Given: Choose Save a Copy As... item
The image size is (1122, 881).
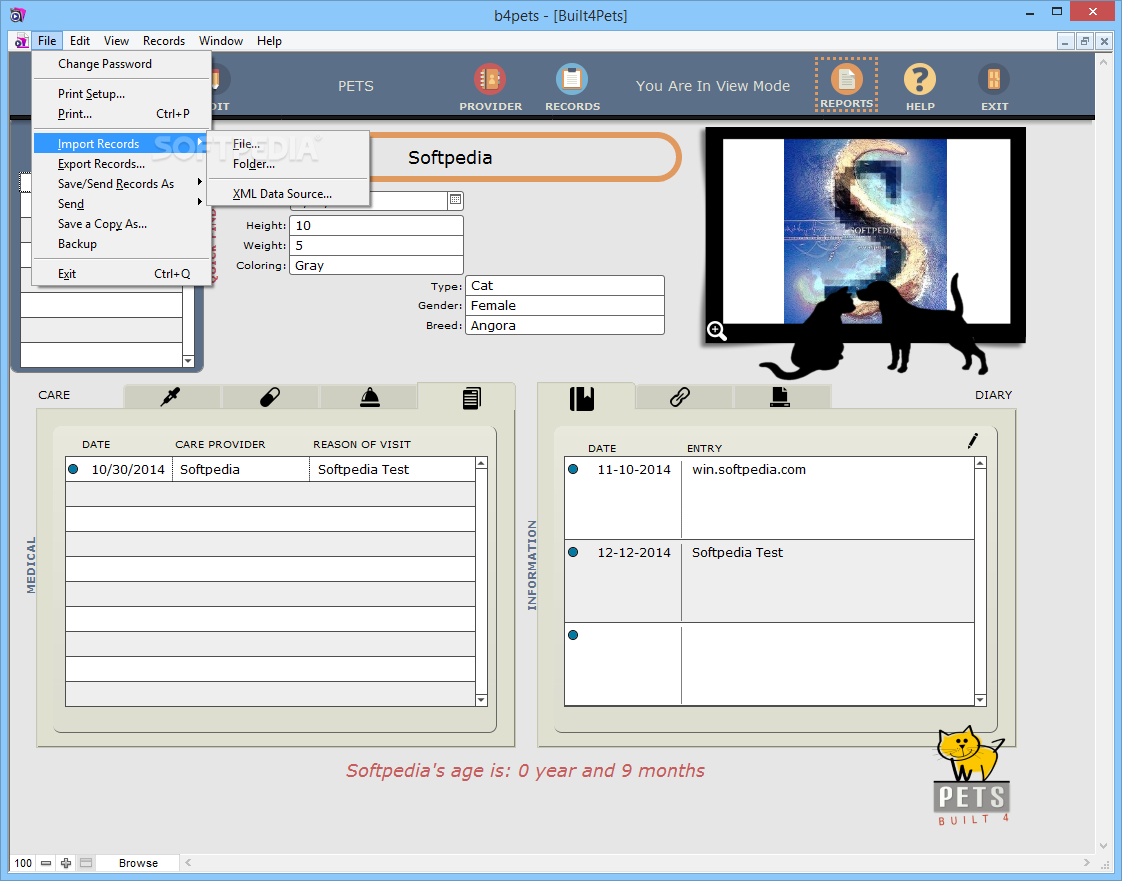Looking at the screenshot, I should (x=121, y=224).
